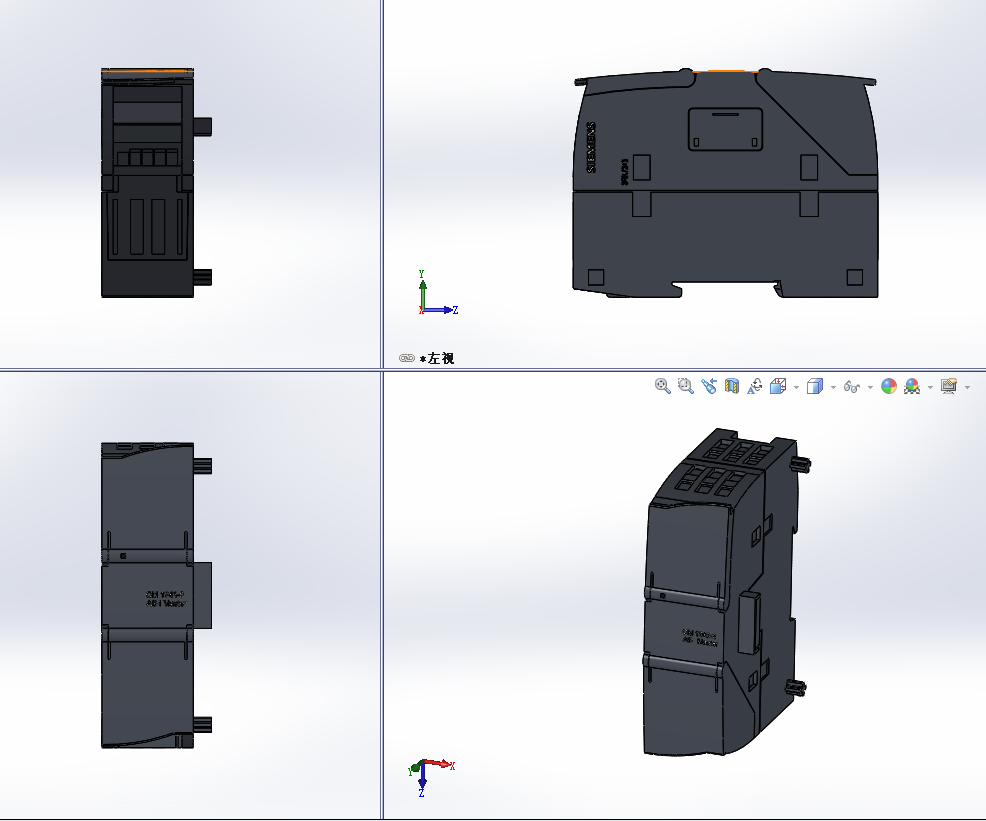Expand the Hide/Show Items dropdown arrow

click(x=870, y=387)
